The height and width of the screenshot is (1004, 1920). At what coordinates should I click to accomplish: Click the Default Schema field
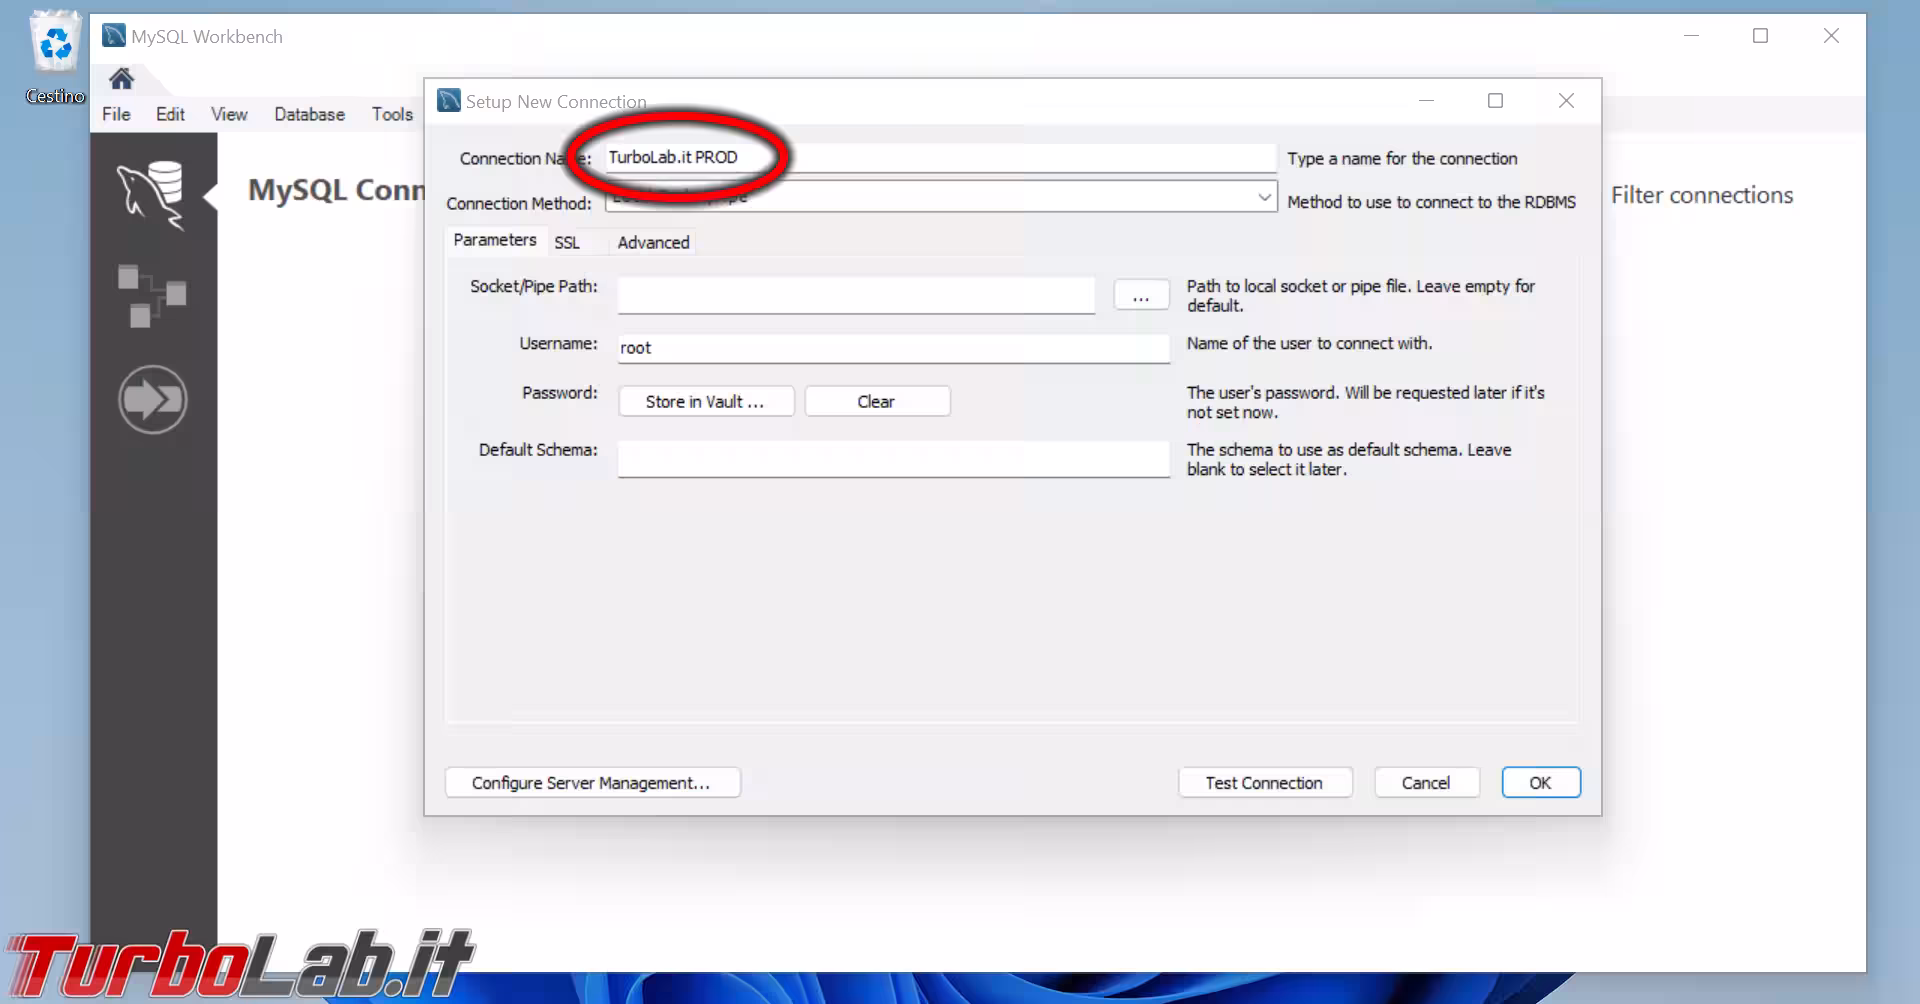(x=893, y=459)
